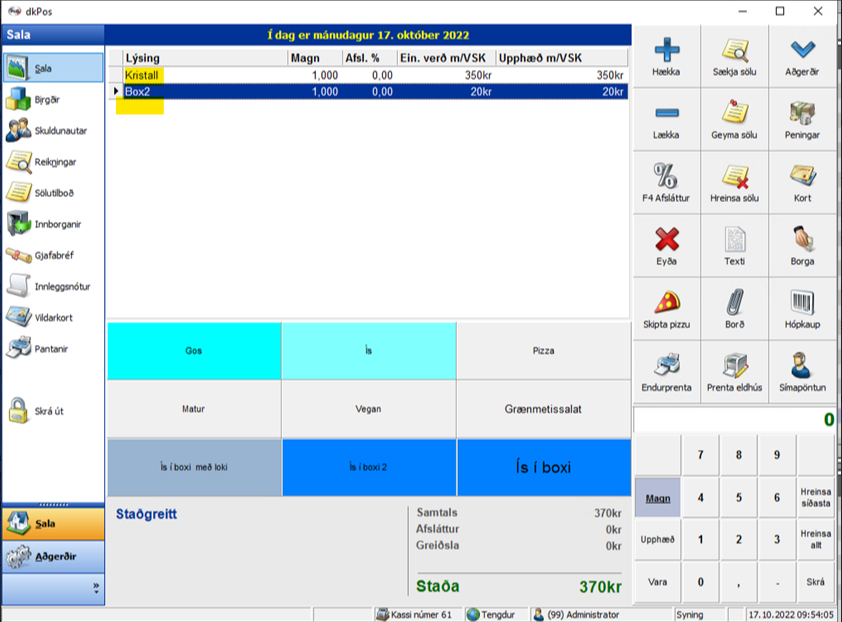Click the Endurprenta printer icon
This screenshot has width=842, height=622.
(666, 366)
